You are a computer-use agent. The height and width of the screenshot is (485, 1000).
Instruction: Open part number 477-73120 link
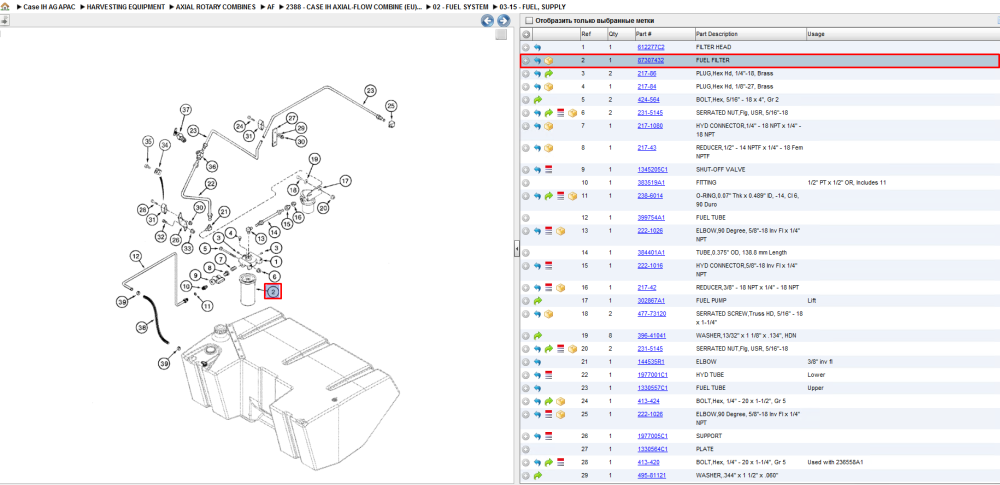click(x=651, y=314)
